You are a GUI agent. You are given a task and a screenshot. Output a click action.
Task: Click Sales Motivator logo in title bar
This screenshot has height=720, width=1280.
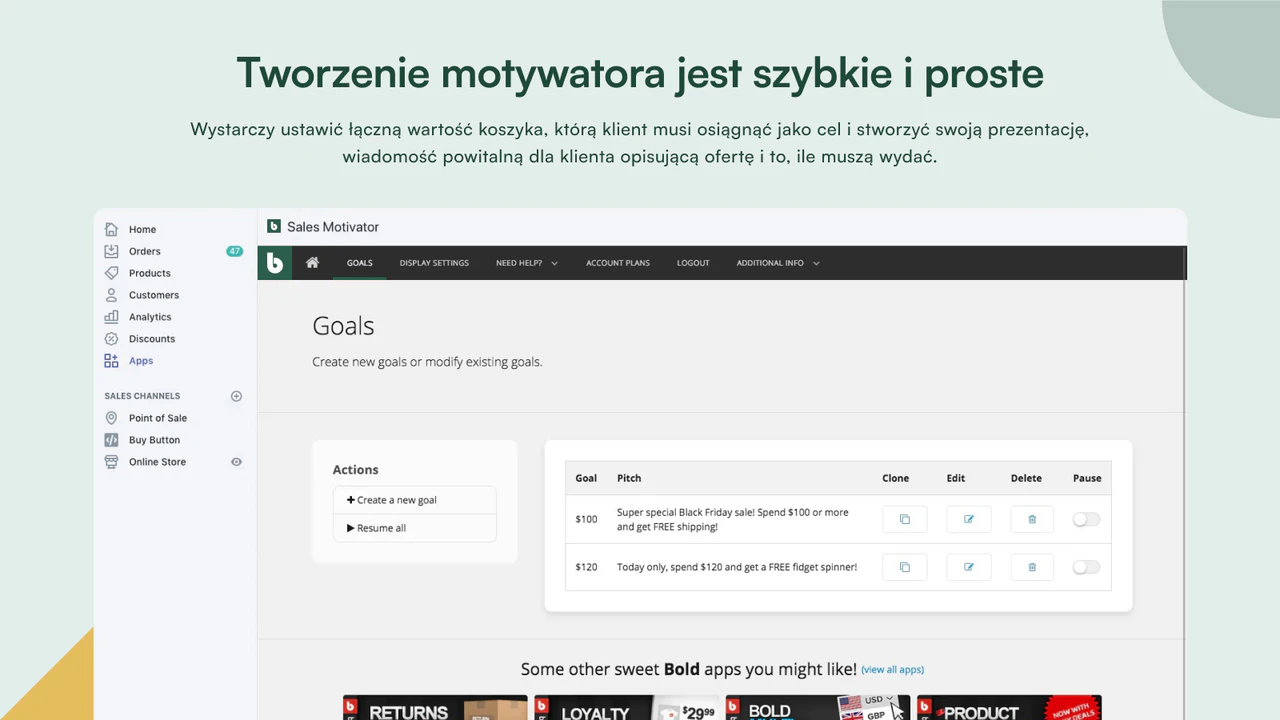[274, 227]
